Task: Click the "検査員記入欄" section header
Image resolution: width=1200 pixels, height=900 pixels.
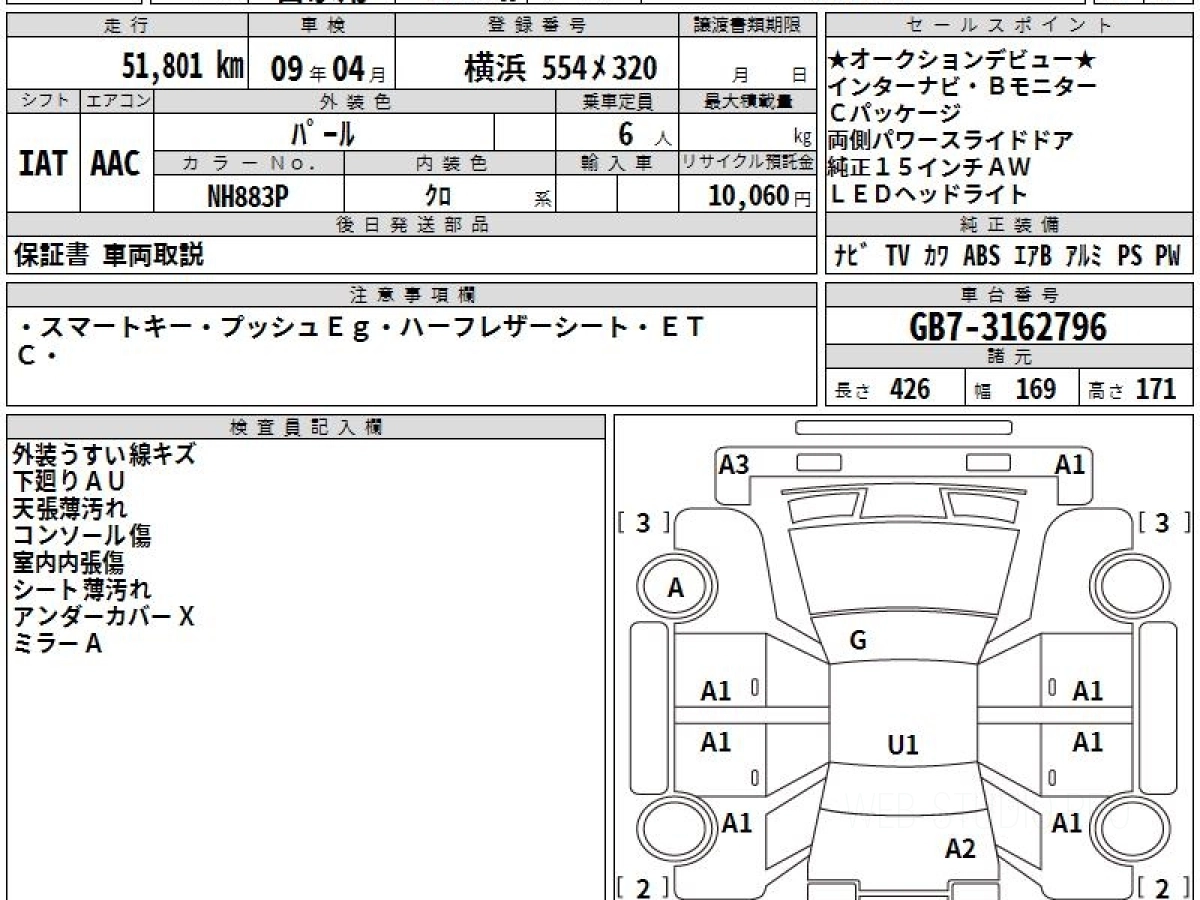Action: point(306,427)
